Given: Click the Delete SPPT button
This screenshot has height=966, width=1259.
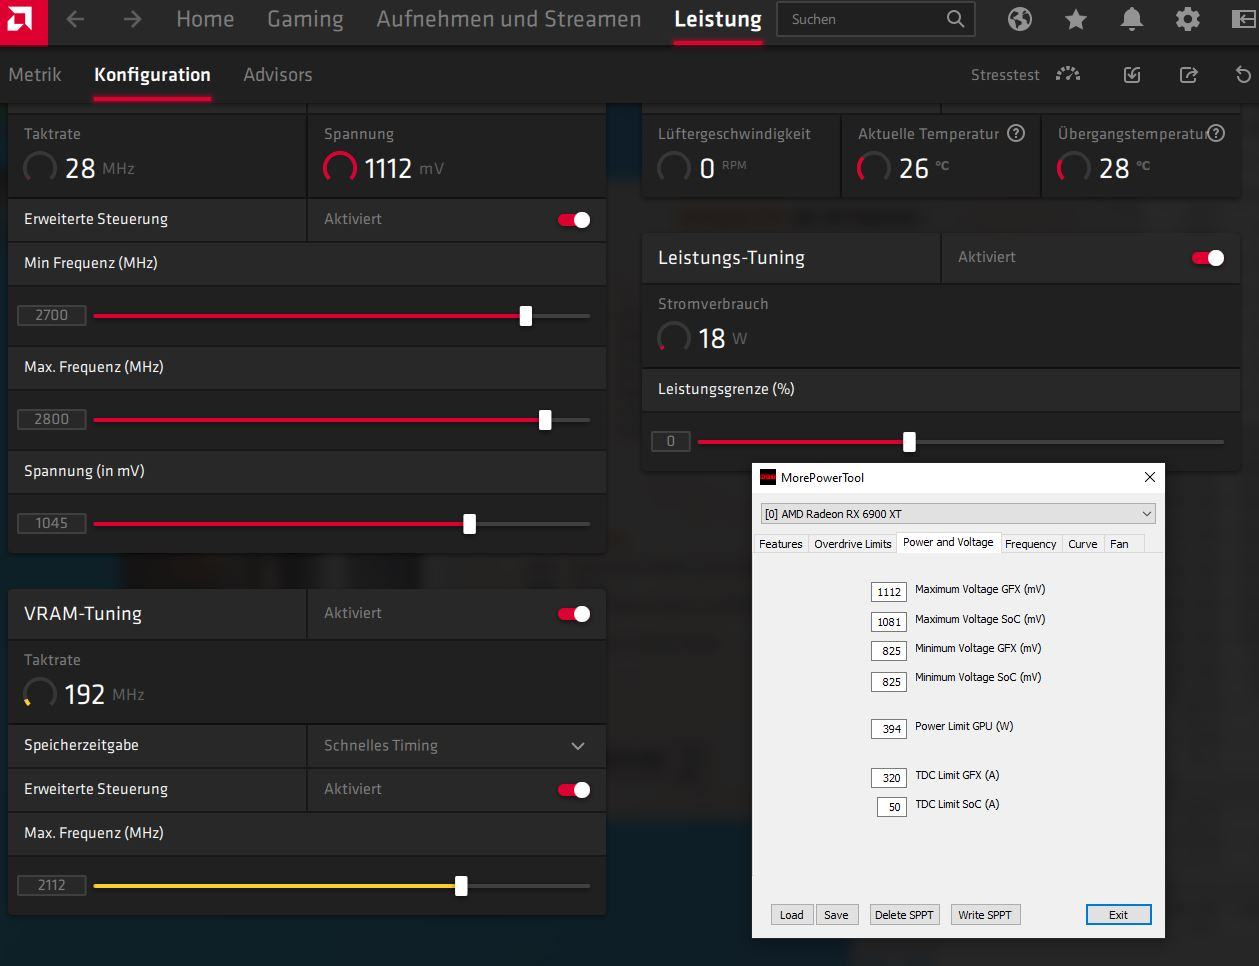Looking at the screenshot, I should 904,915.
